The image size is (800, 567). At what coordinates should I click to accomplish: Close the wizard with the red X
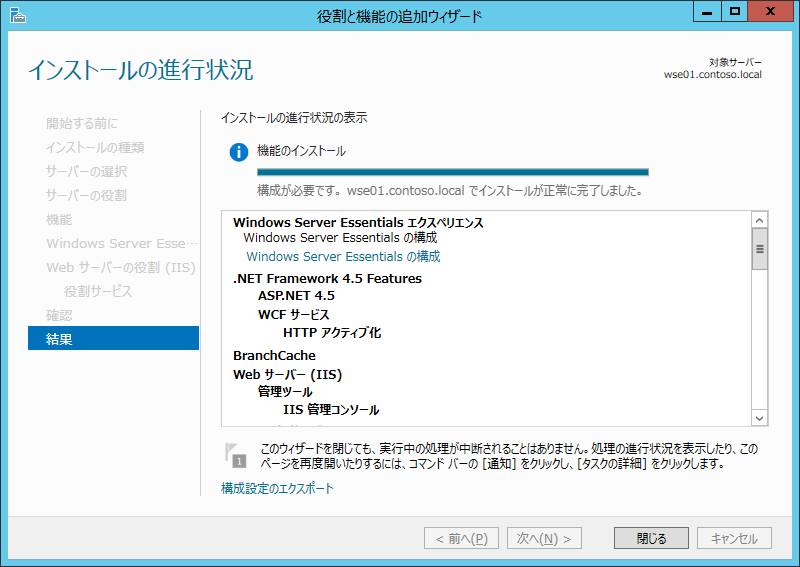[x=770, y=11]
